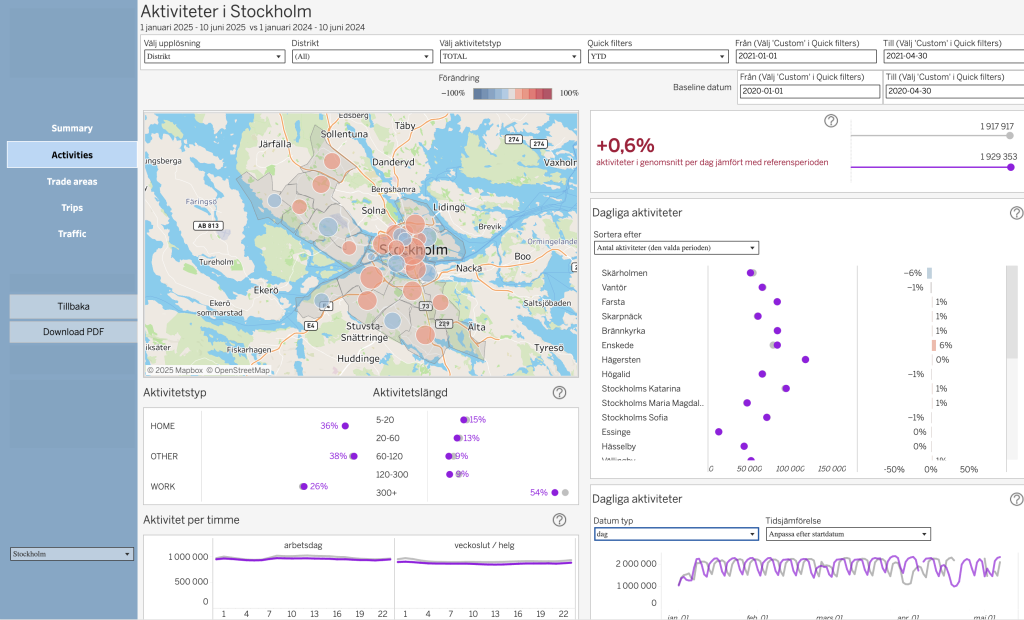Screen dimensions: 1024x620
Task: Click the Brännkyrka district label
Action: pos(623,331)
